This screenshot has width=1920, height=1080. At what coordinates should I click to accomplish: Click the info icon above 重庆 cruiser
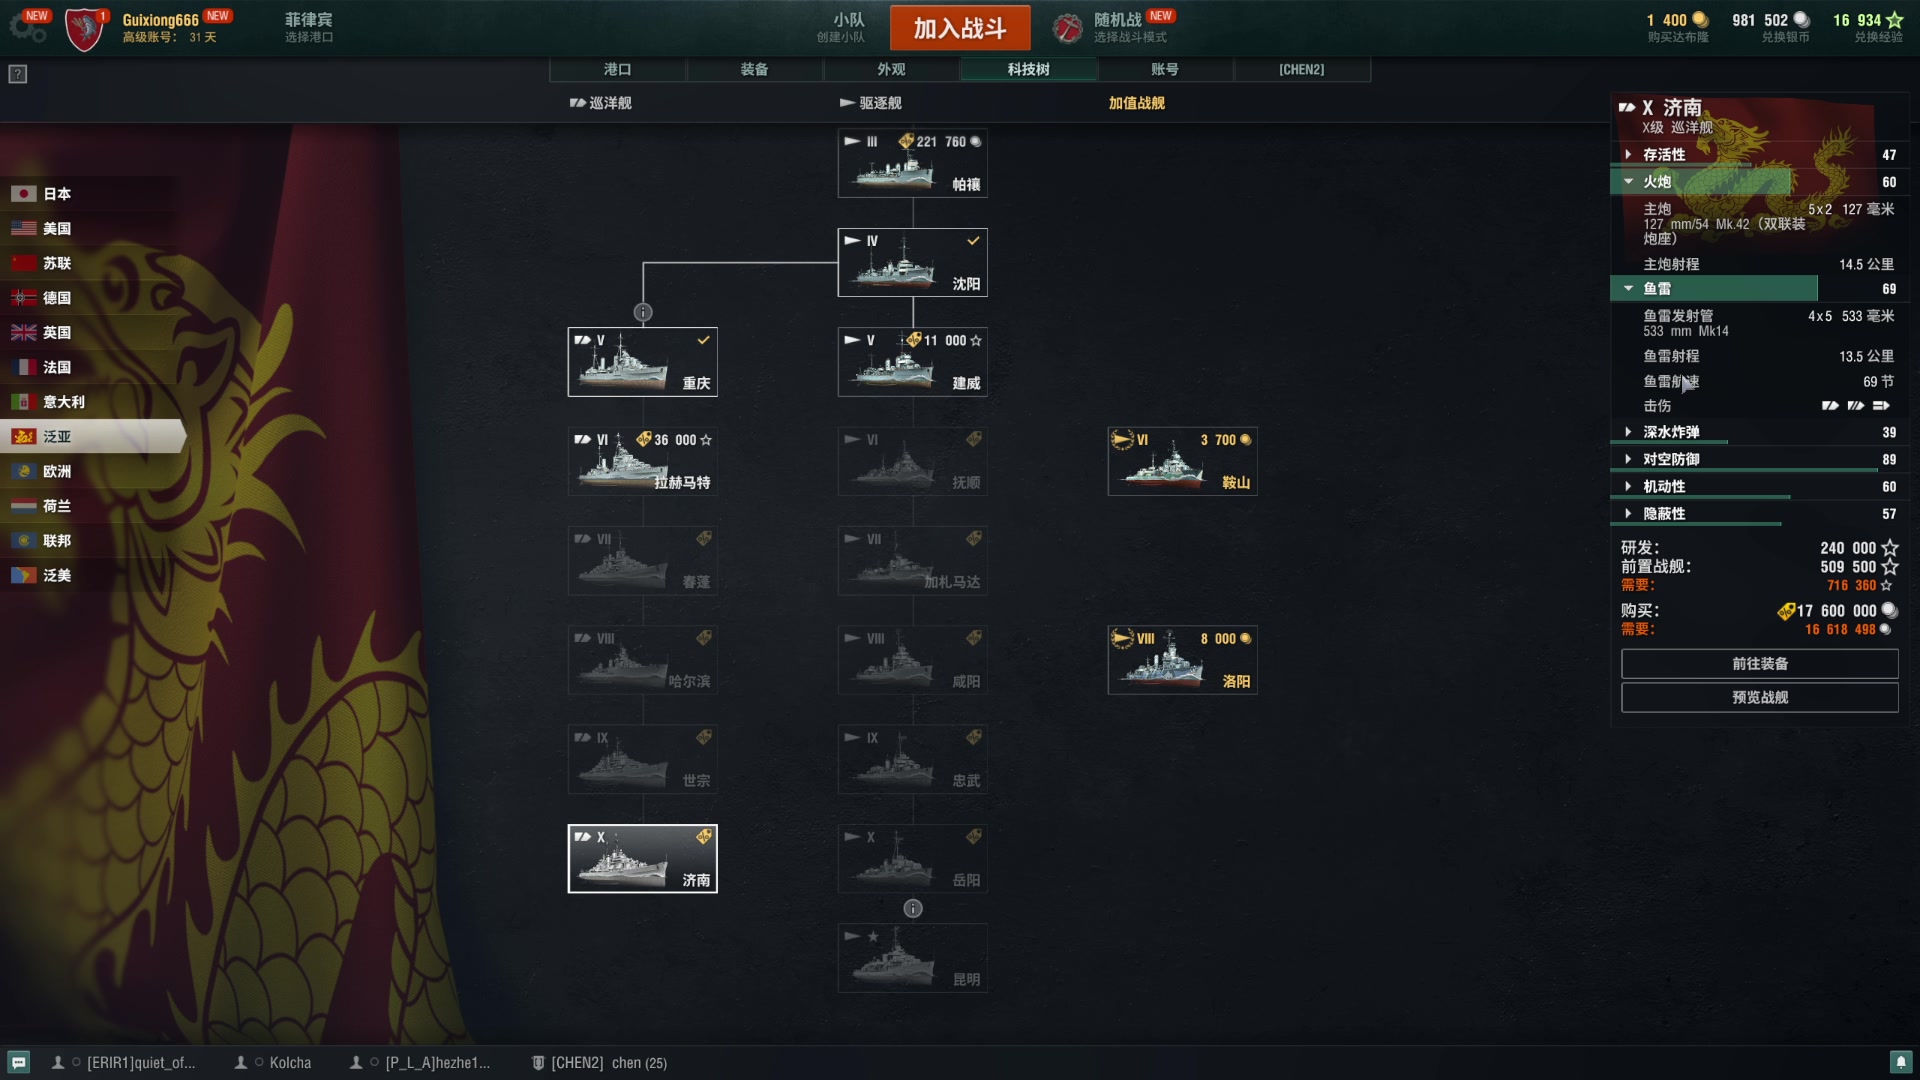point(643,313)
